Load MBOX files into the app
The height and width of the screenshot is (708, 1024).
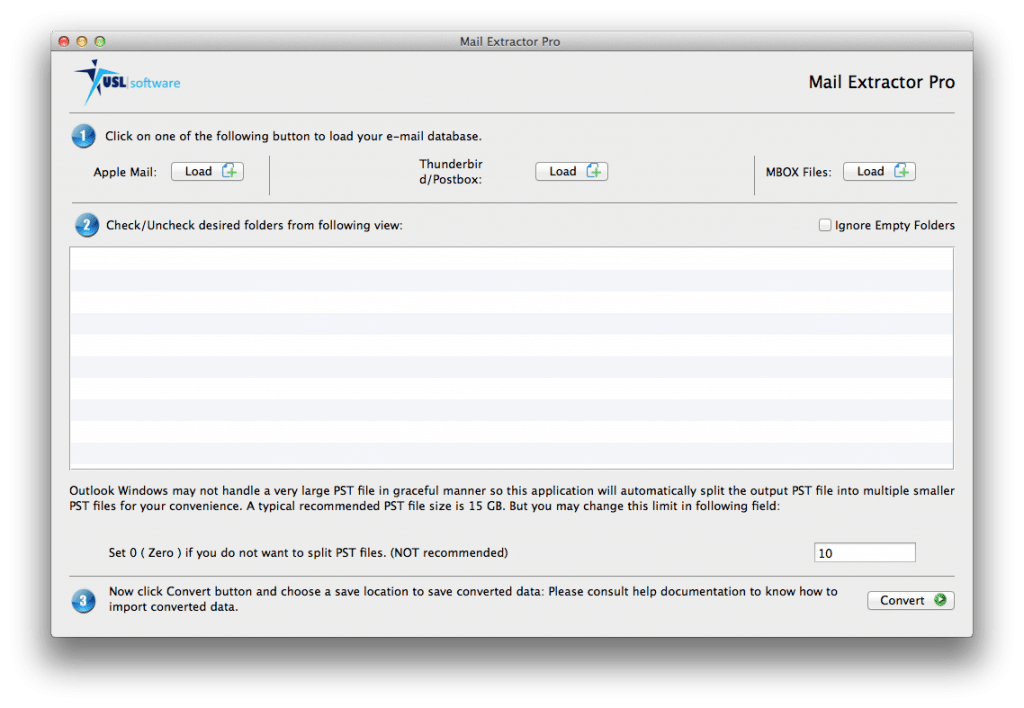(x=879, y=170)
